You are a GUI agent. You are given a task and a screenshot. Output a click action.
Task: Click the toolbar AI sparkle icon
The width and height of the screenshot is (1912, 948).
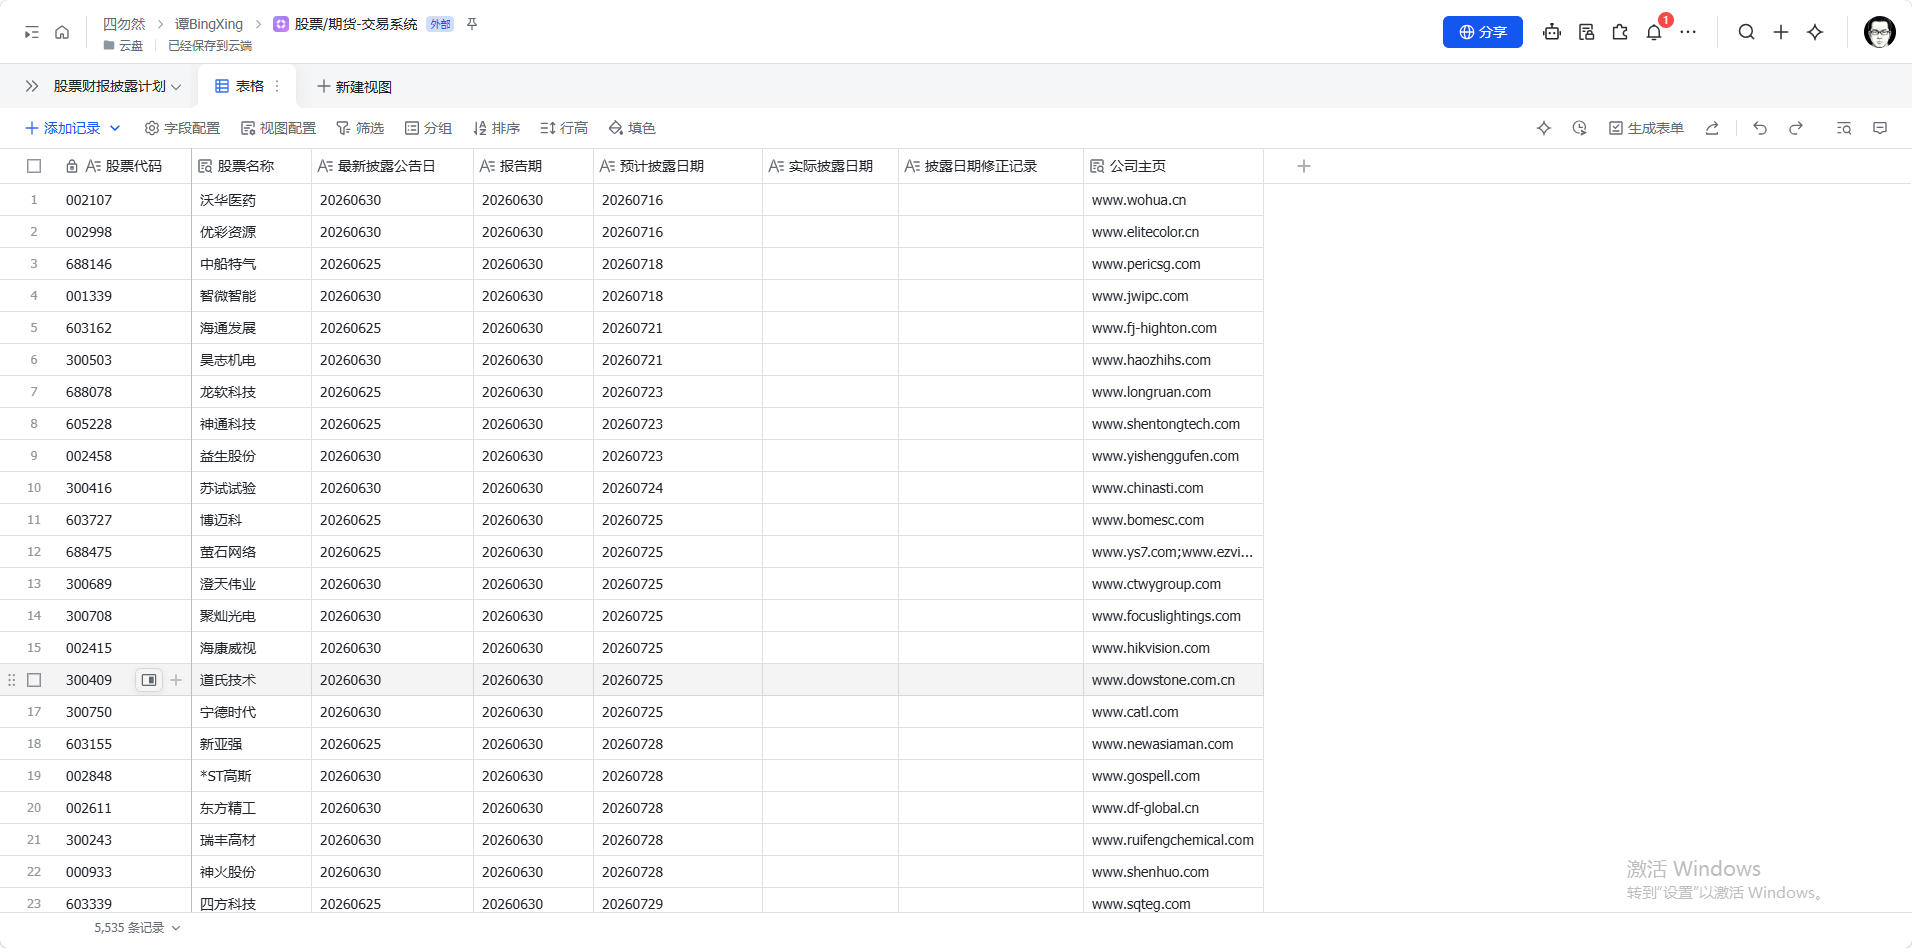[1544, 128]
